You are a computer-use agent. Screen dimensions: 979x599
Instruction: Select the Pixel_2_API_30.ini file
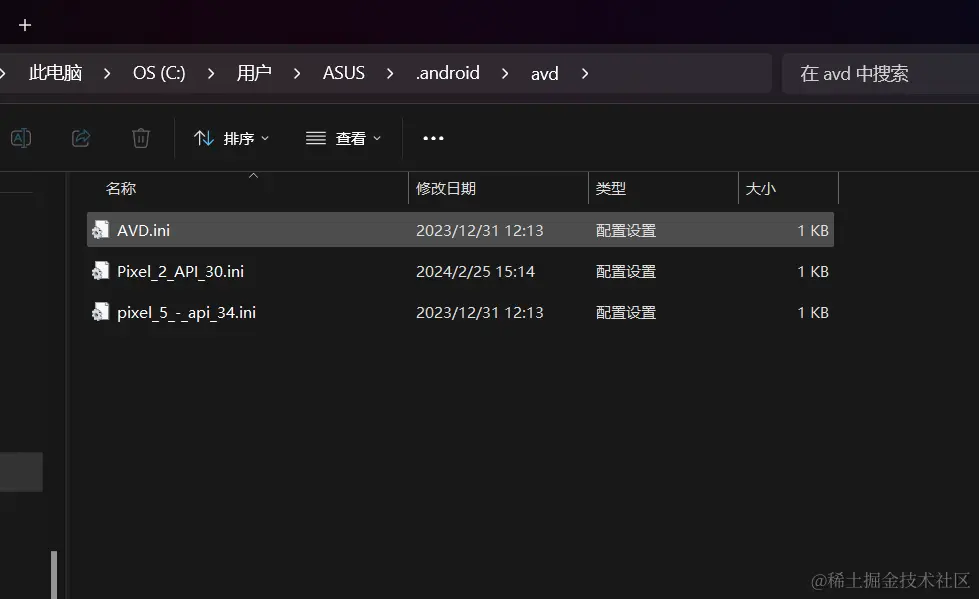point(460,271)
